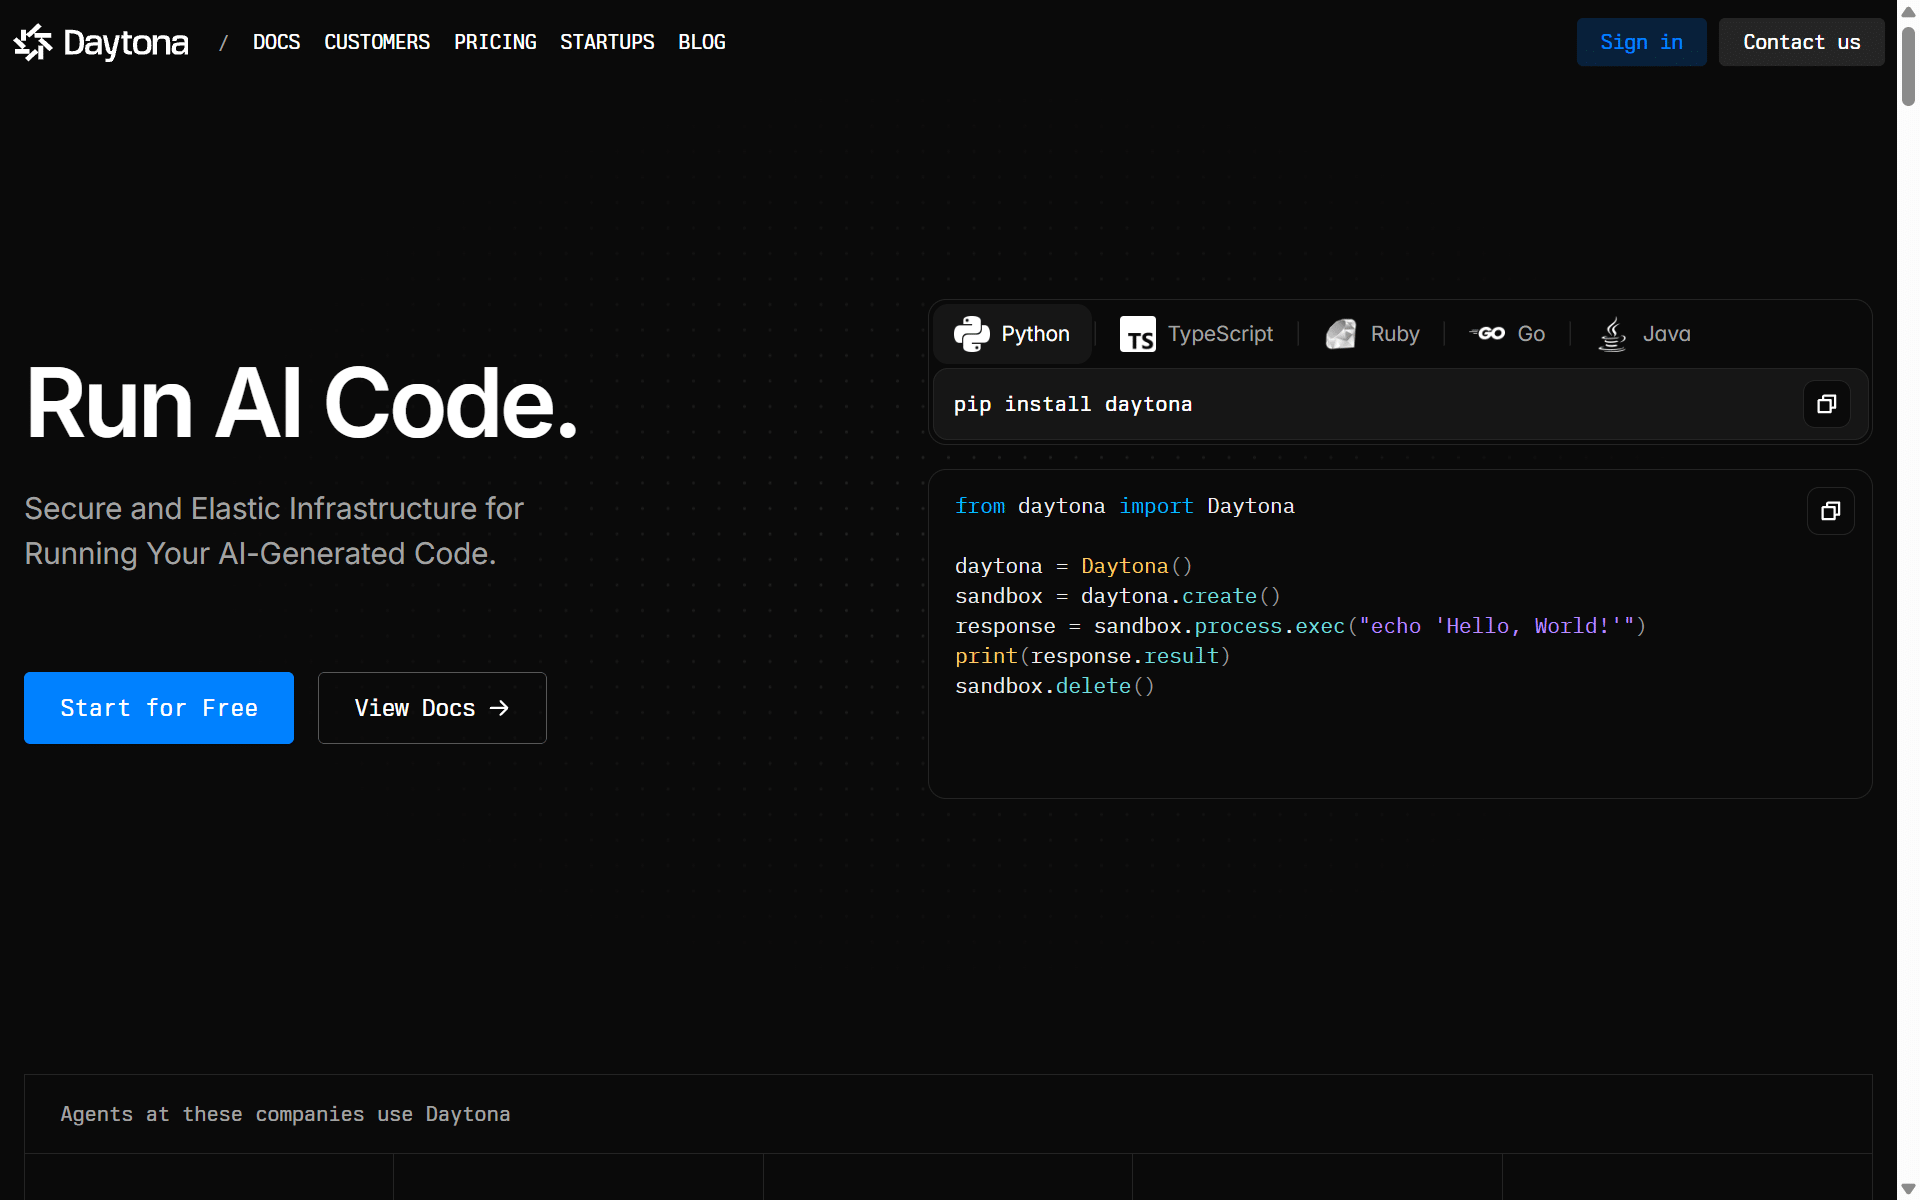
Task: Click the Start for Free button
Action: point(159,708)
